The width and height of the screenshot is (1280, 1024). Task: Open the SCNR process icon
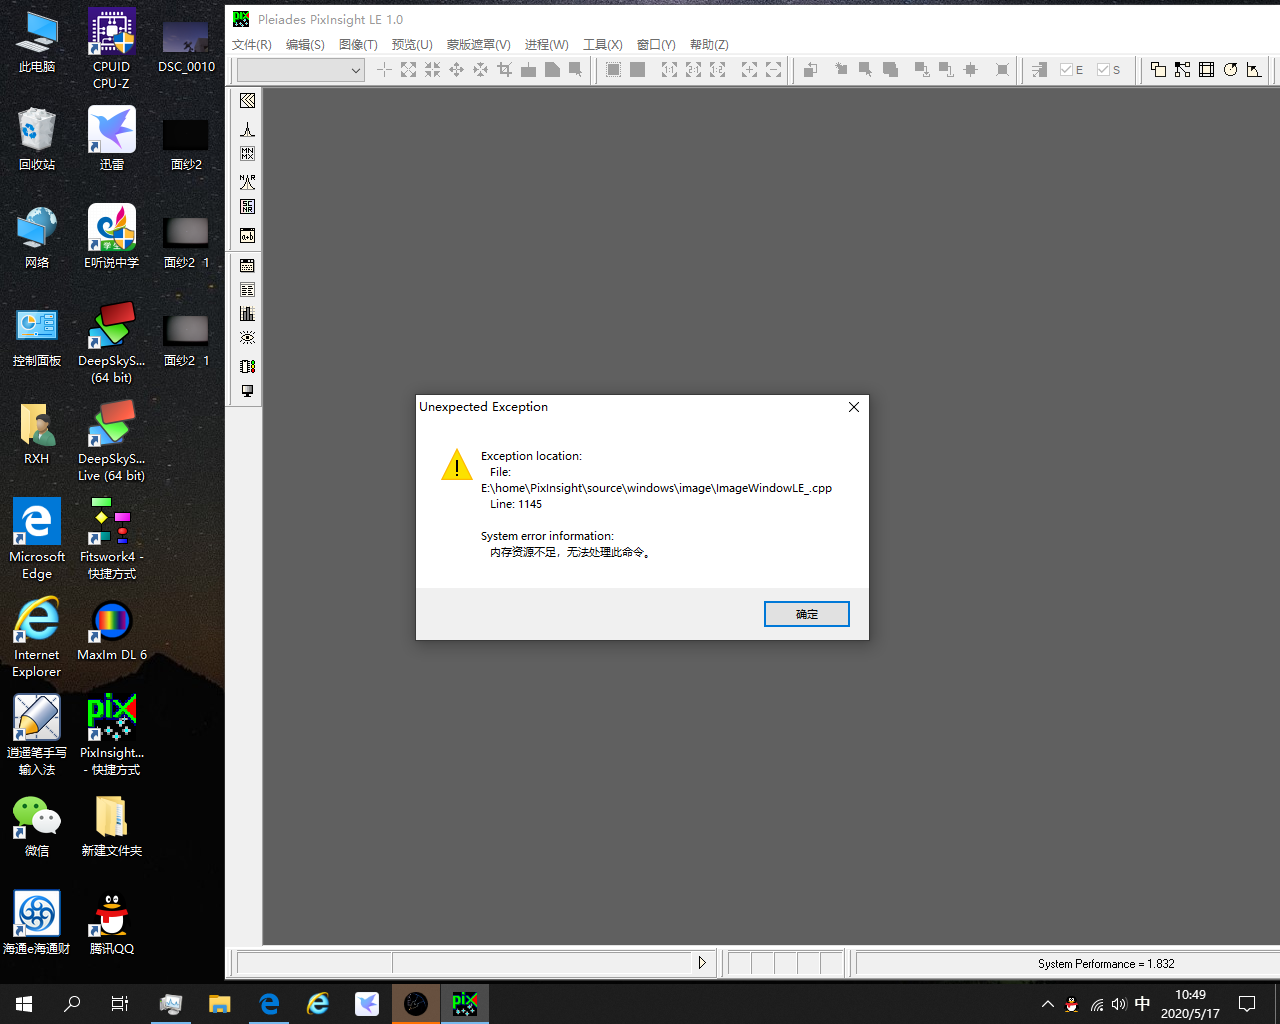click(x=247, y=207)
